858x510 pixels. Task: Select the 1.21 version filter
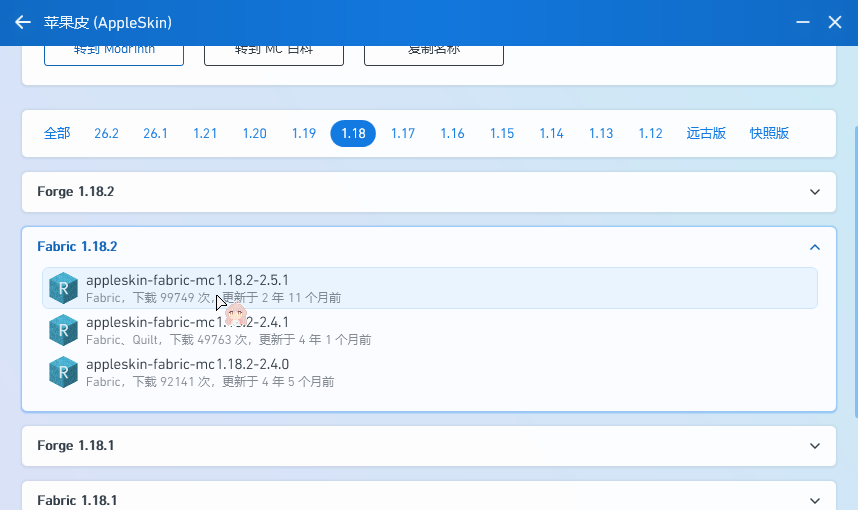pyautogui.click(x=205, y=134)
